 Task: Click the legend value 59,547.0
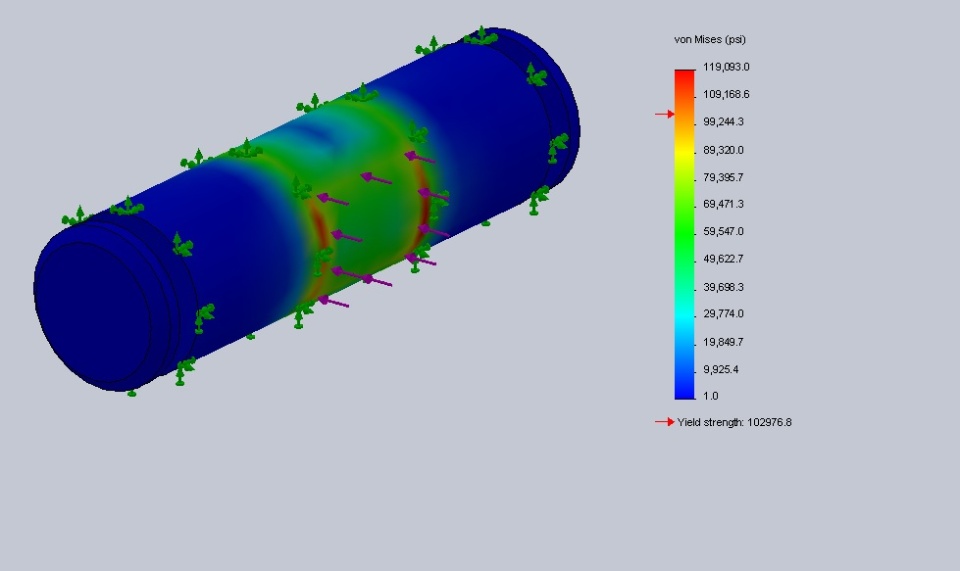tap(724, 231)
